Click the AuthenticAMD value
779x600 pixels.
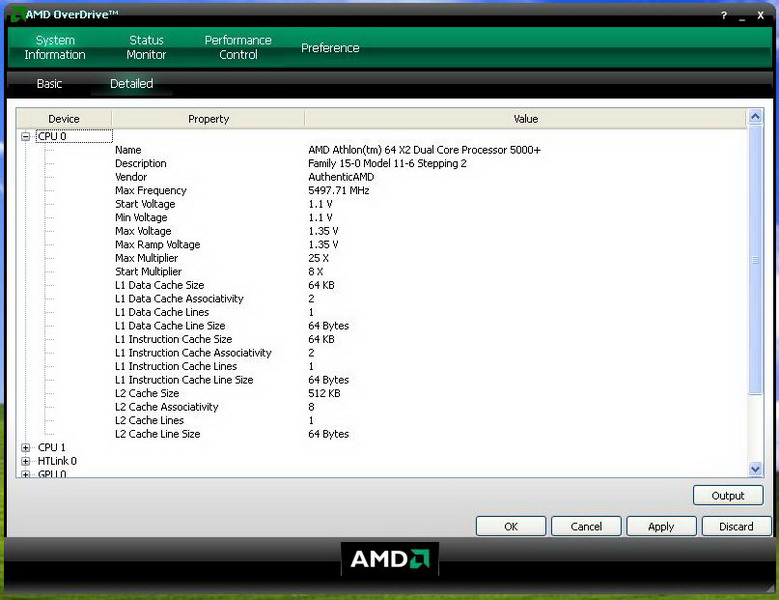(x=341, y=177)
